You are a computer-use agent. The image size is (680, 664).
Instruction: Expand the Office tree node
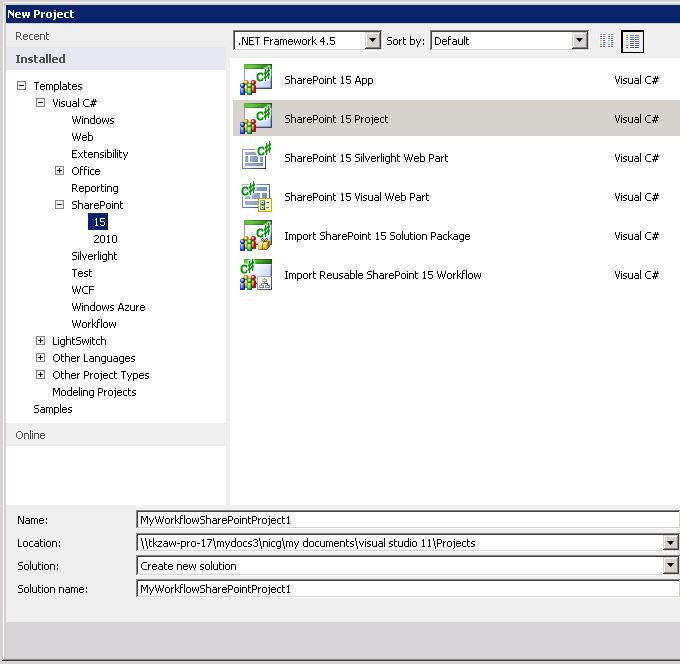(x=59, y=170)
